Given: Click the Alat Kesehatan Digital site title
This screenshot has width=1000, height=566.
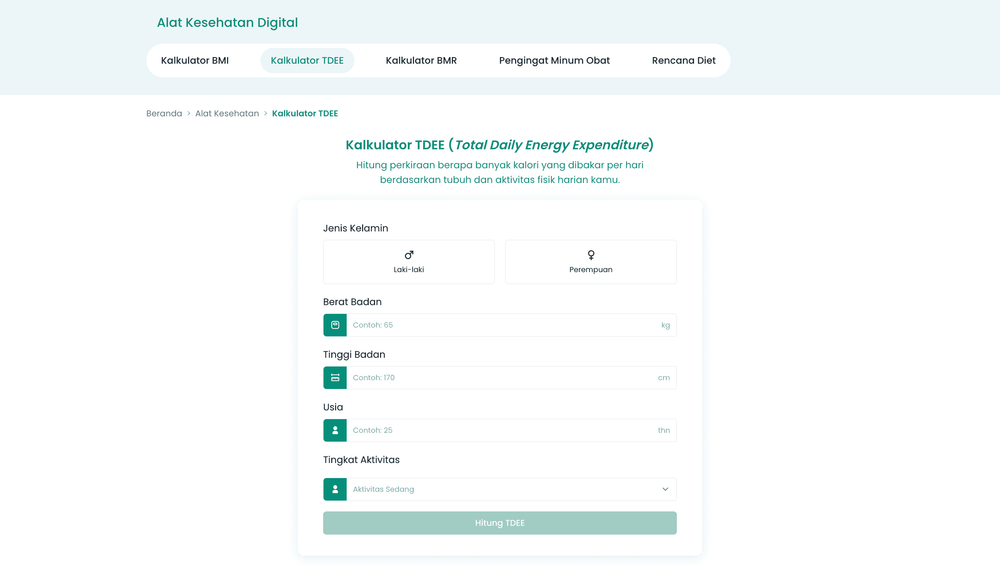Looking at the screenshot, I should pos(228,23).
